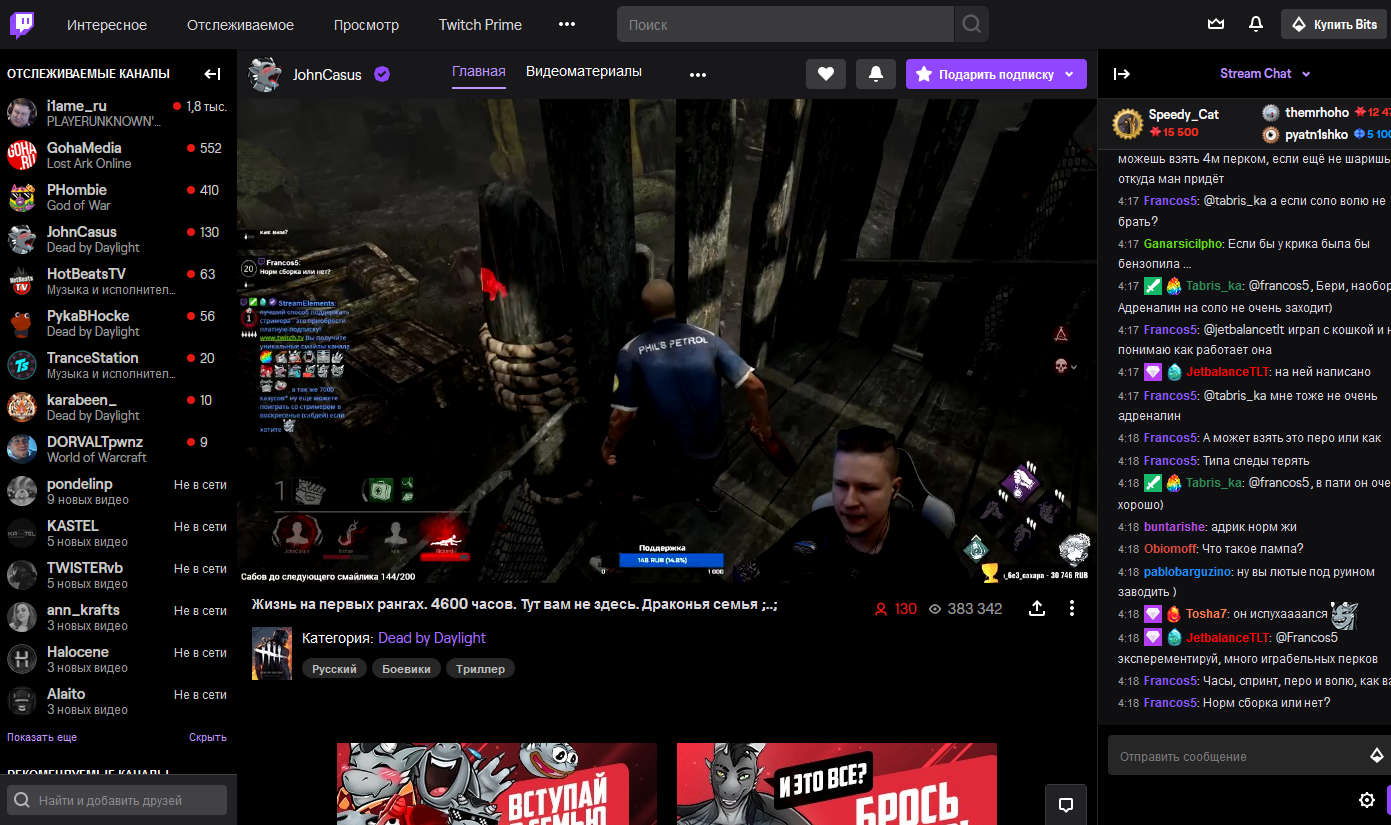
Task: Collapse the stream chat panel
Action: point(1122,74)
